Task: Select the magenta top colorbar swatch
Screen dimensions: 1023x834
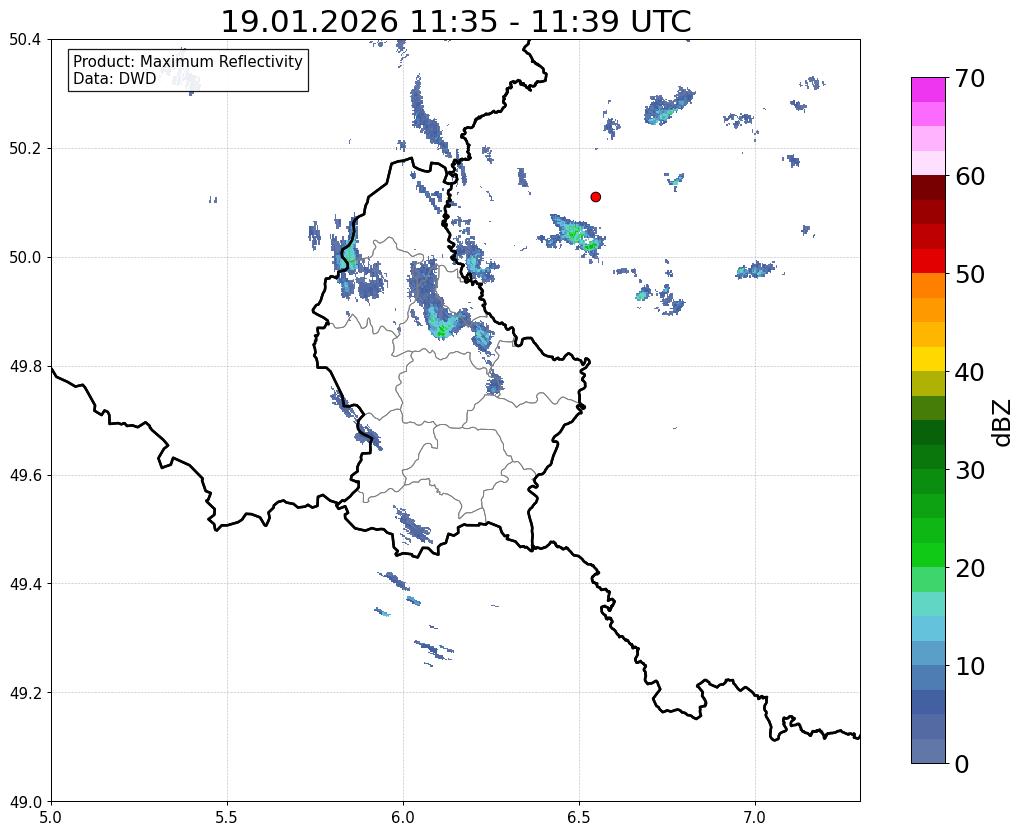Action: [928, 90]
